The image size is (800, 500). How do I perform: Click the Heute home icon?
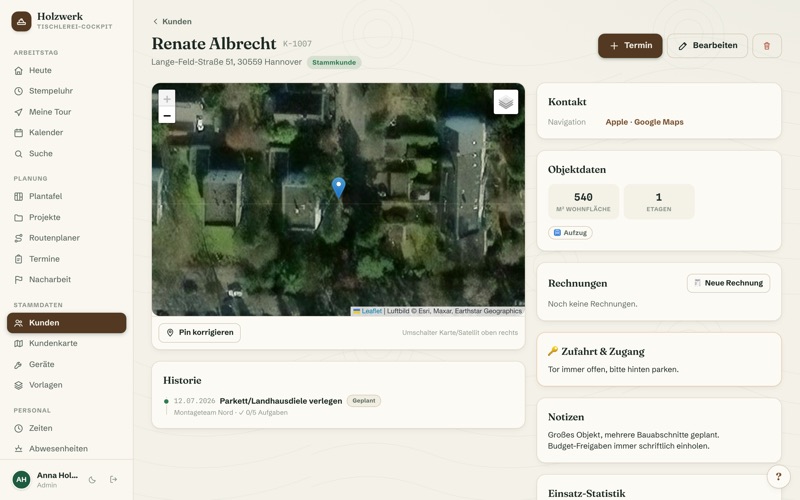[x=18, y=70]
